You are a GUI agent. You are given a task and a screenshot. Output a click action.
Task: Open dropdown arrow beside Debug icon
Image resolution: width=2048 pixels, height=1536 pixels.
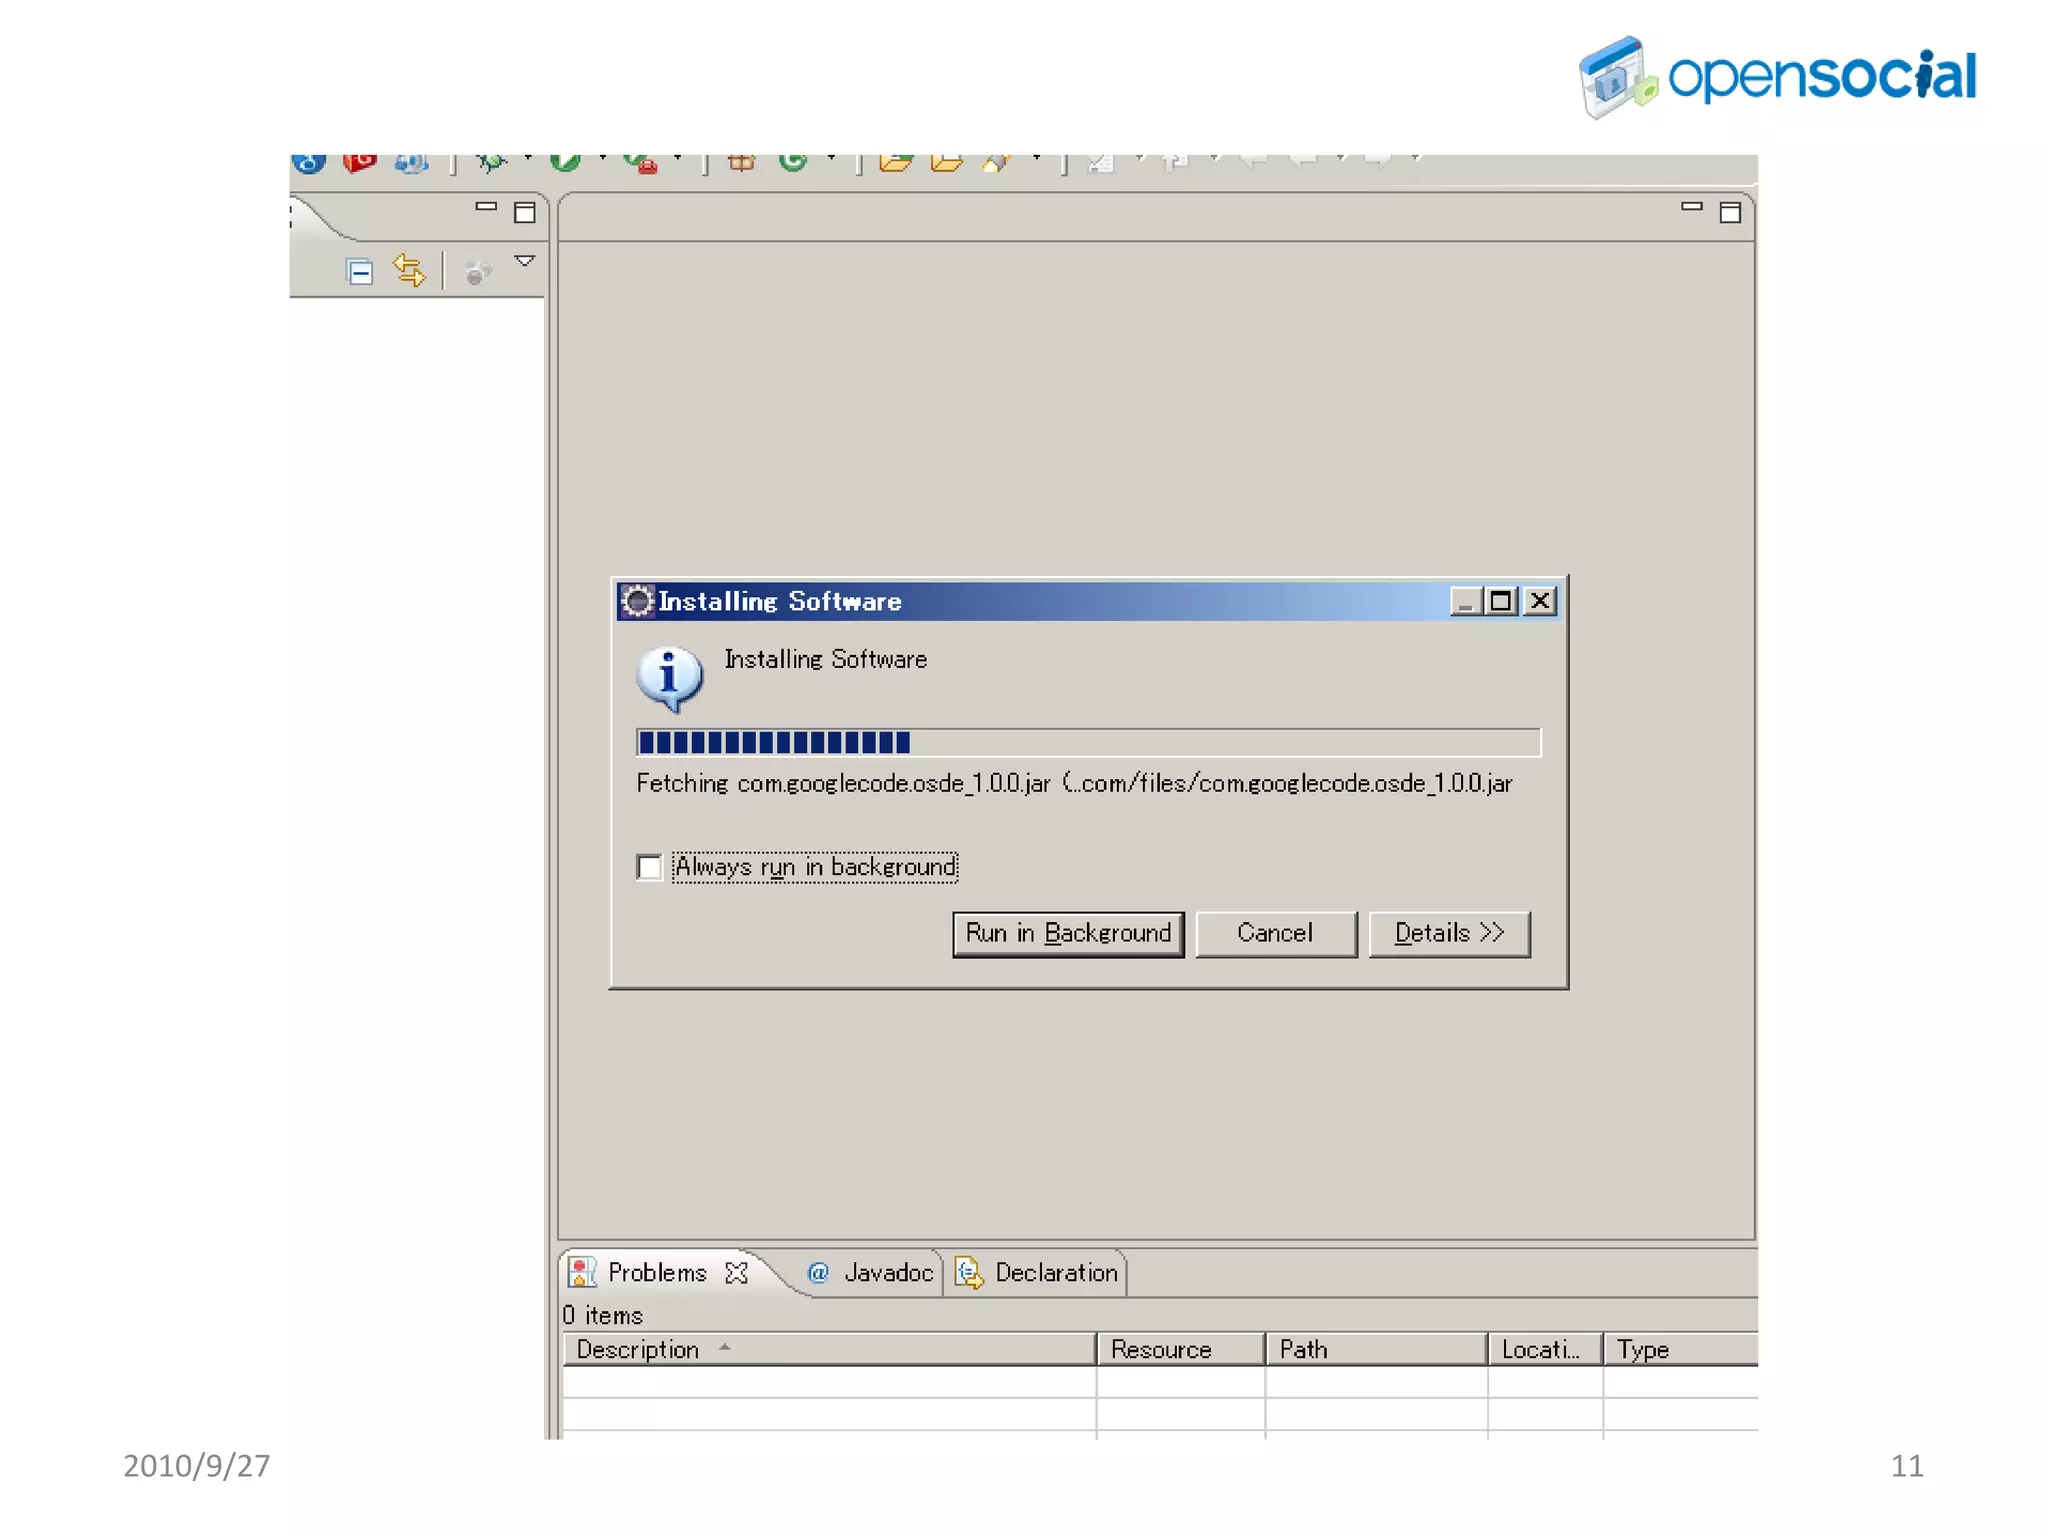tap(527, 159)
